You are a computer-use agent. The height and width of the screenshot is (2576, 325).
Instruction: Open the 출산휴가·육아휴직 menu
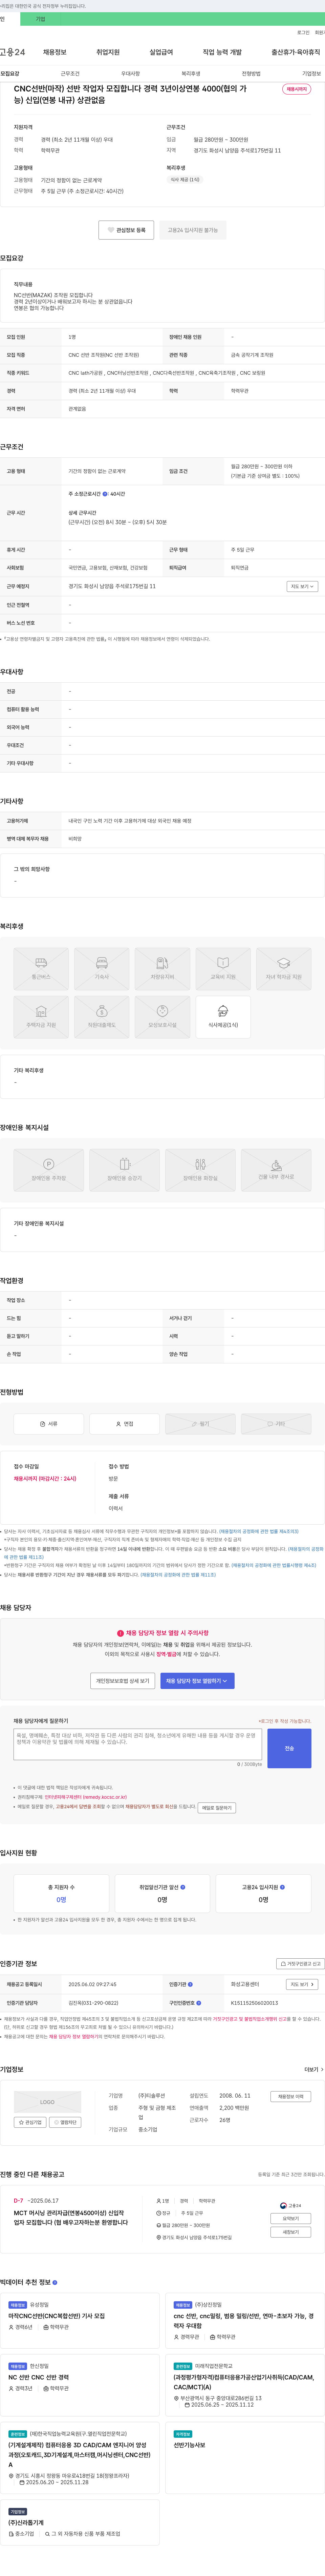296,52
